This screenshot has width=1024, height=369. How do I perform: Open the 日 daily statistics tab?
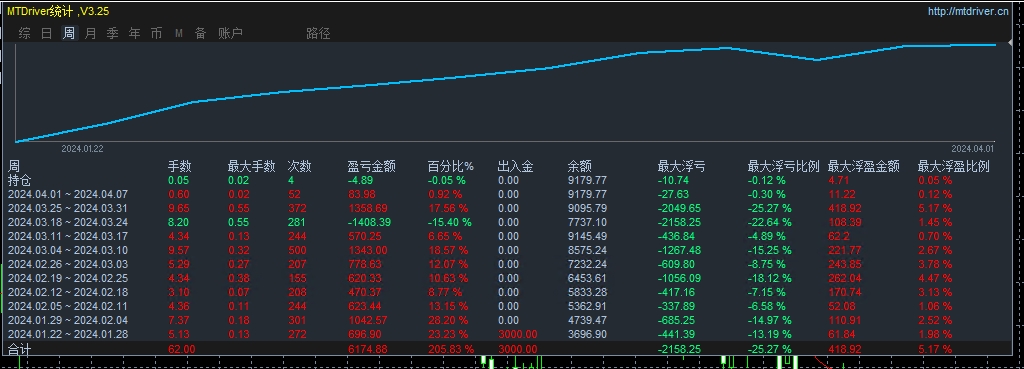tap(46, 33)
